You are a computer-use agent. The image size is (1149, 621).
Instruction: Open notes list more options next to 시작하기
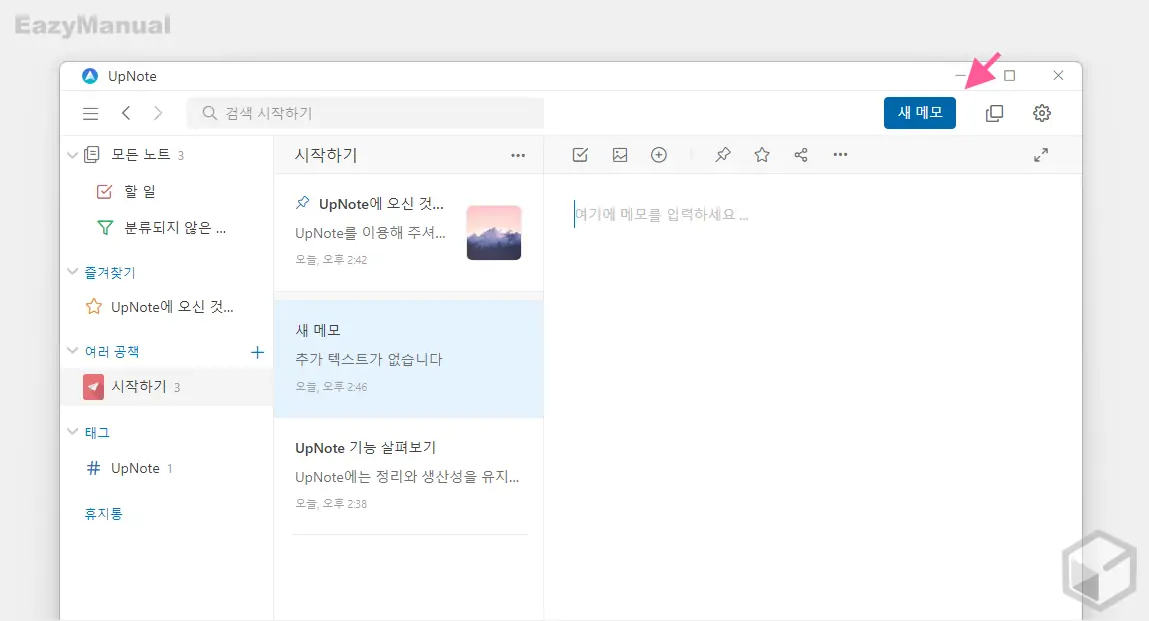pyautogui.click(x=518, y=155)
